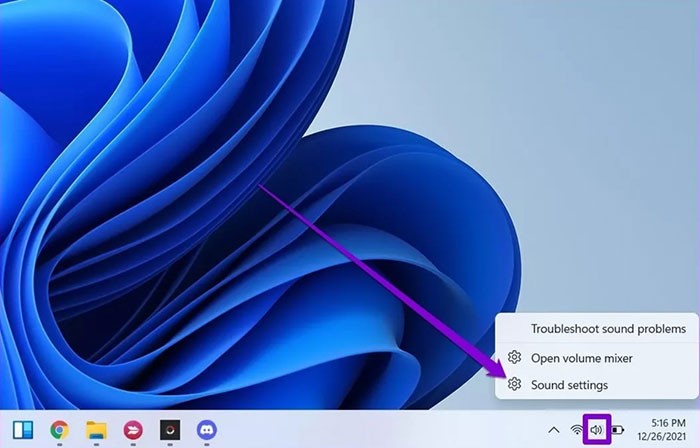Open Sound settings from the context menu
Image resolution: width=700 pixels, height=448 pixels.
pyautogui.click(x=569, y=384)
